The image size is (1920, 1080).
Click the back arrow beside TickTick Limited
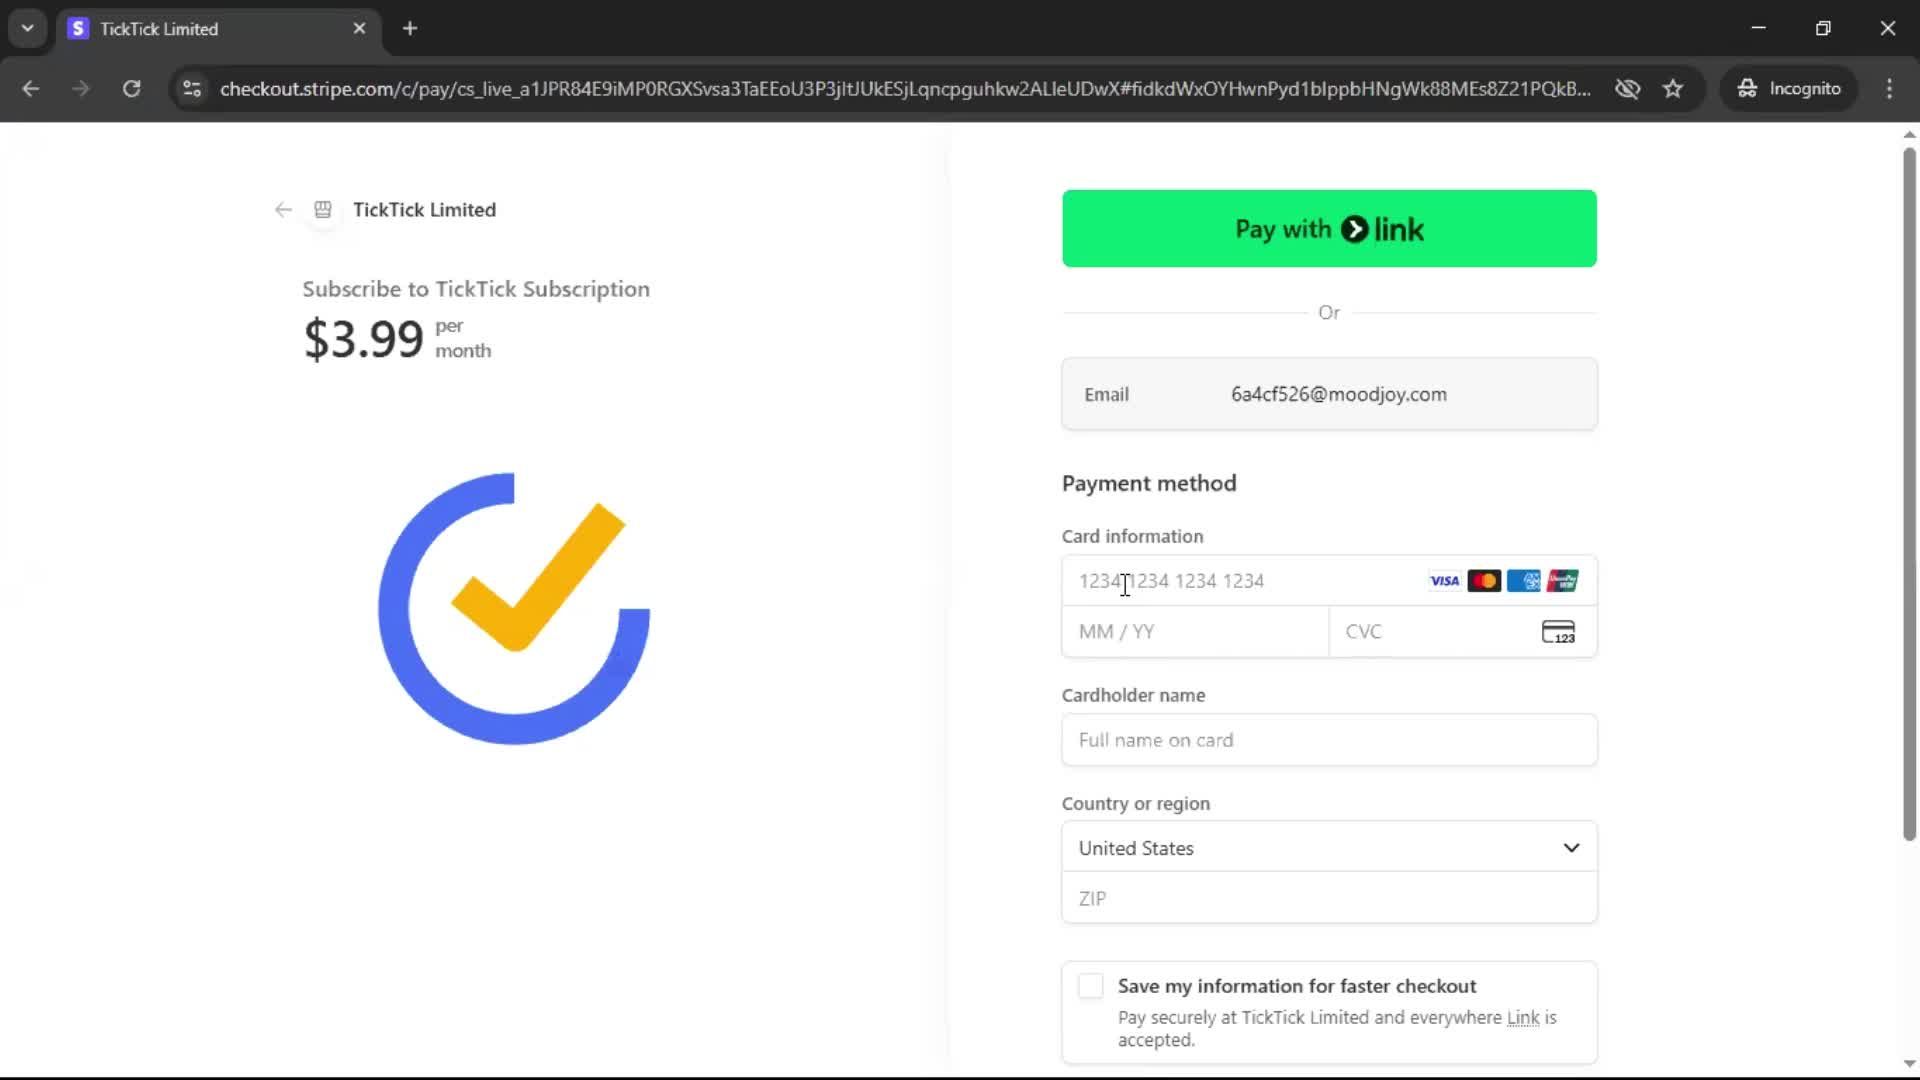[x=283, y=210]
